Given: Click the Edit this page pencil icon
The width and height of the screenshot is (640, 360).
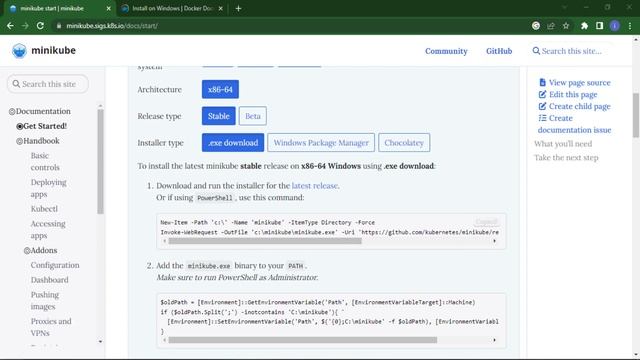Looking at the screenshot, I should point(542,94).
